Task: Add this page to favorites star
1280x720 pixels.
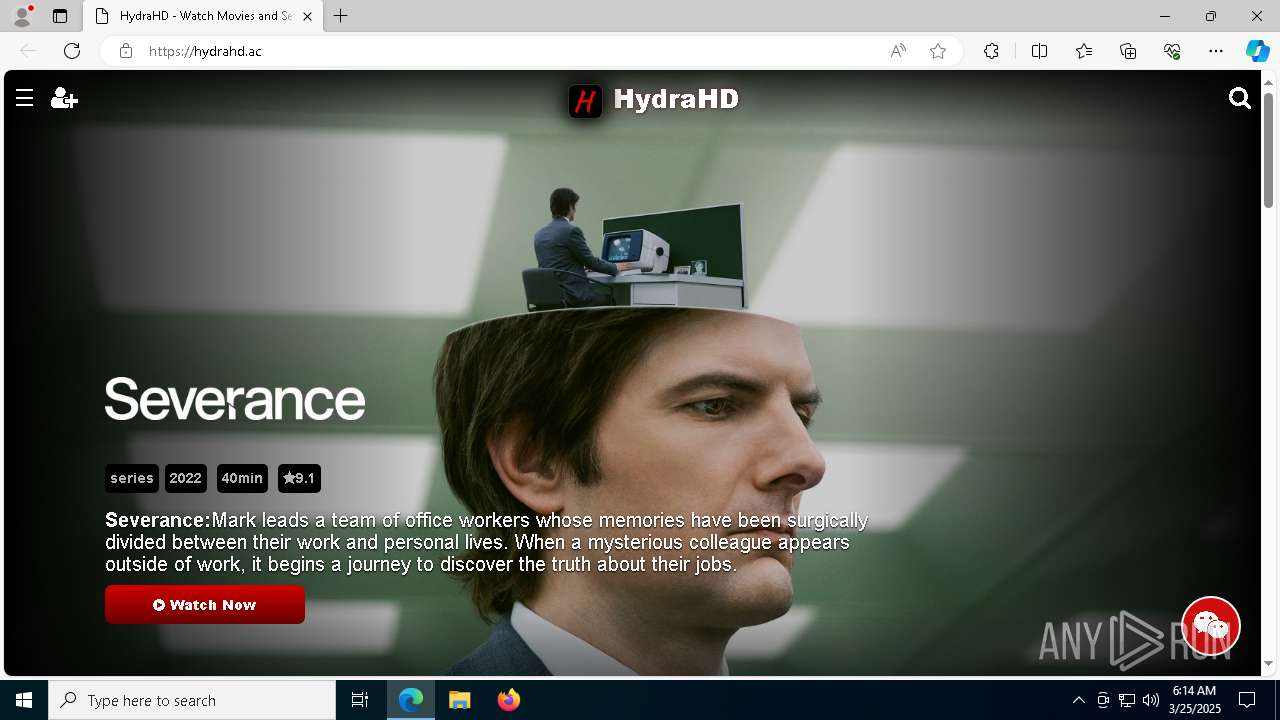Action: (938, 51)
